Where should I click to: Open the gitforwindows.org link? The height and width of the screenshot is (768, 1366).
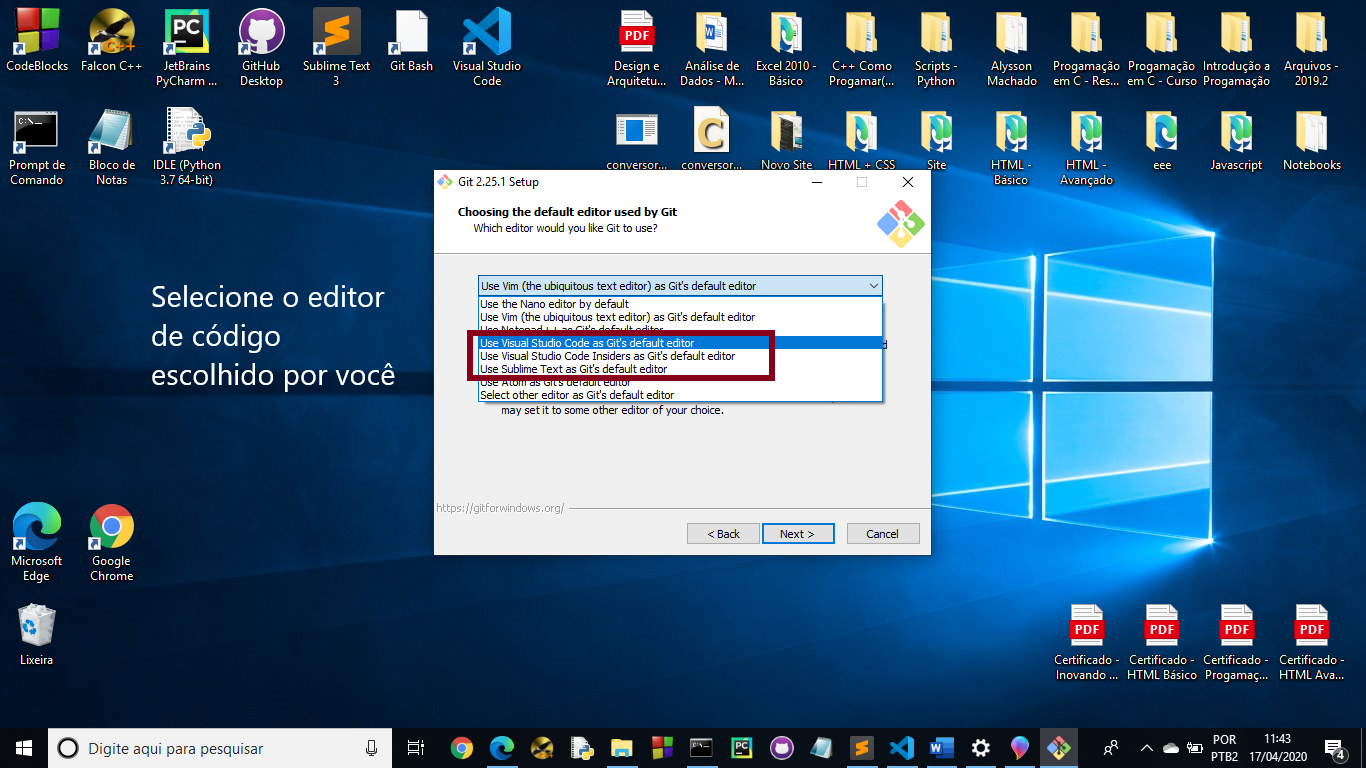click(x=500, y=508)
